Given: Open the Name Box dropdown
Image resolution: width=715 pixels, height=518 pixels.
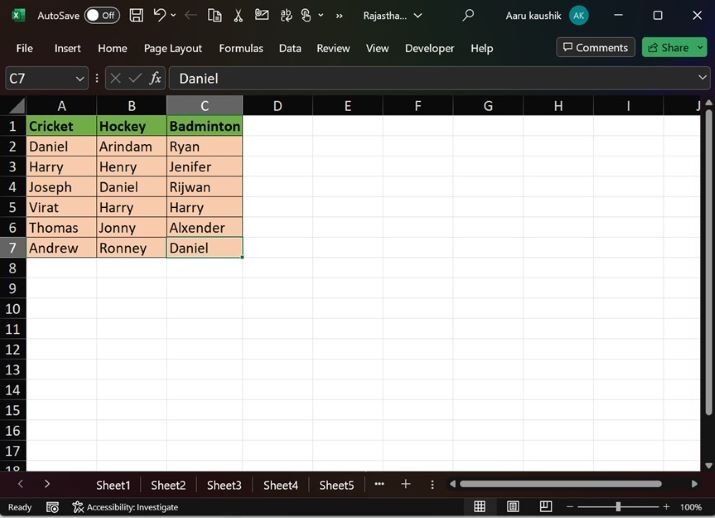Looking at the screenshot, I should [x=80, y=79].
